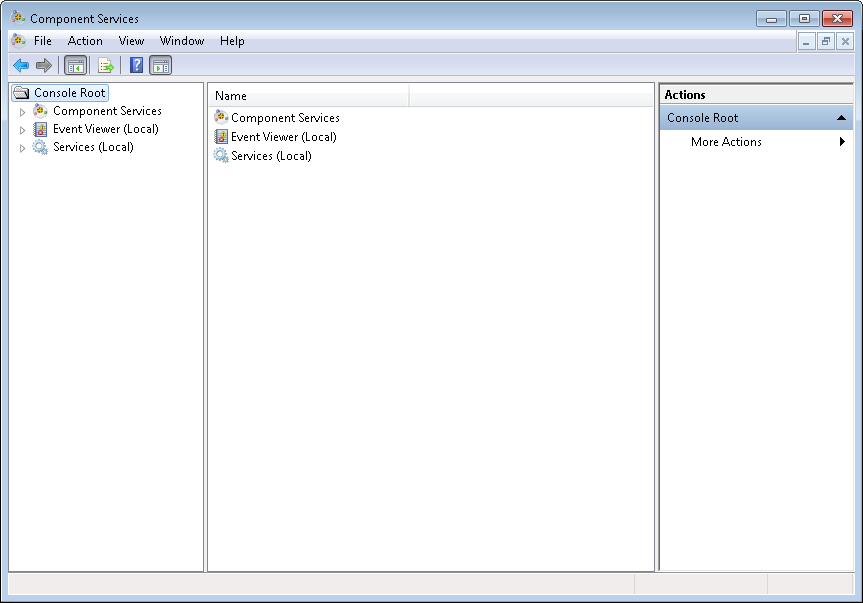Select Component Services text in list pane

[285, 118]
